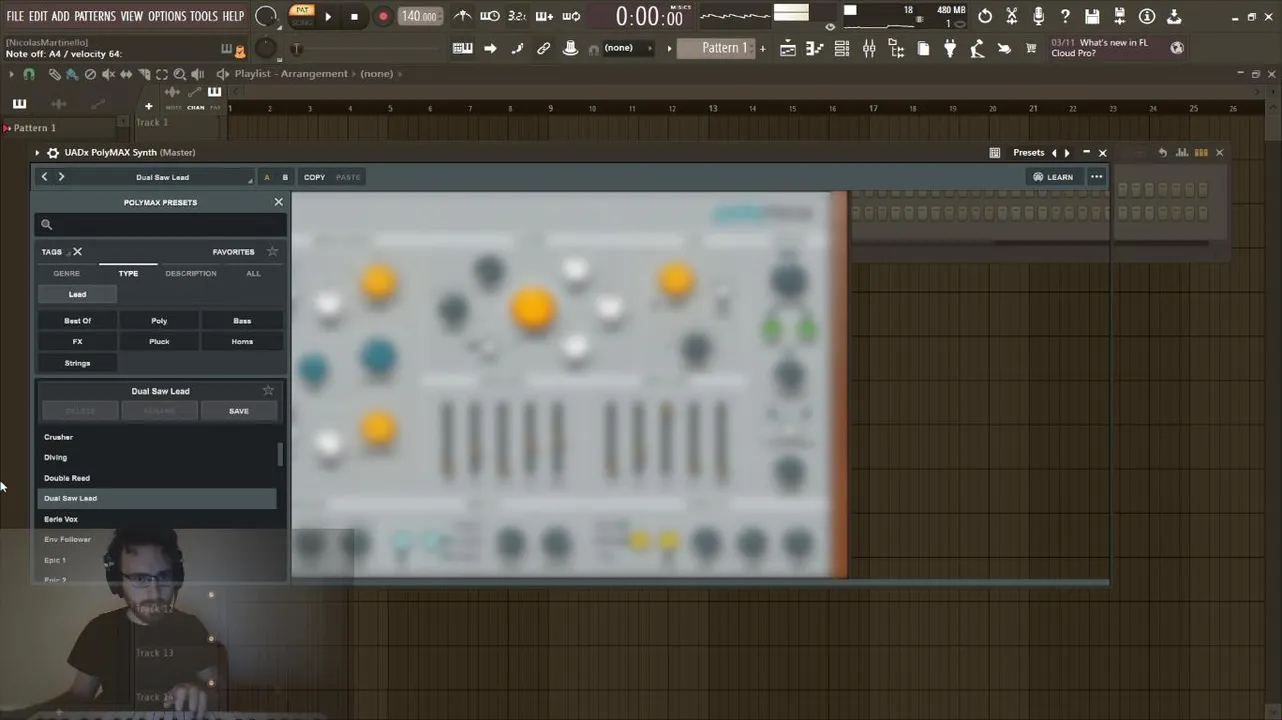Toggle the 3.2.1 recording countdown
The image size is (1282, 720).
517,16
